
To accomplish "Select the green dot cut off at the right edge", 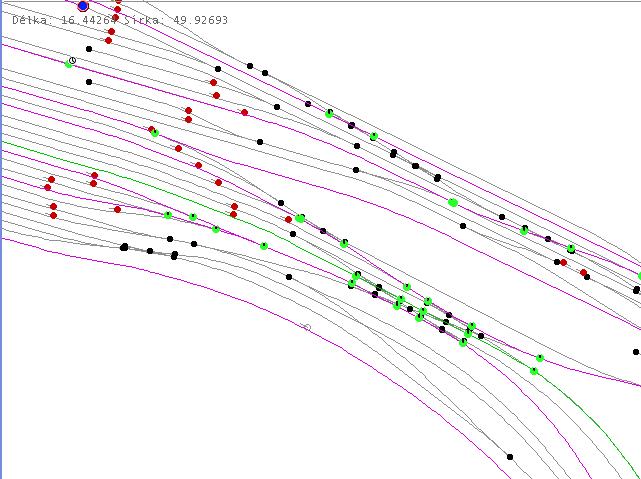I will click(639, 276).
